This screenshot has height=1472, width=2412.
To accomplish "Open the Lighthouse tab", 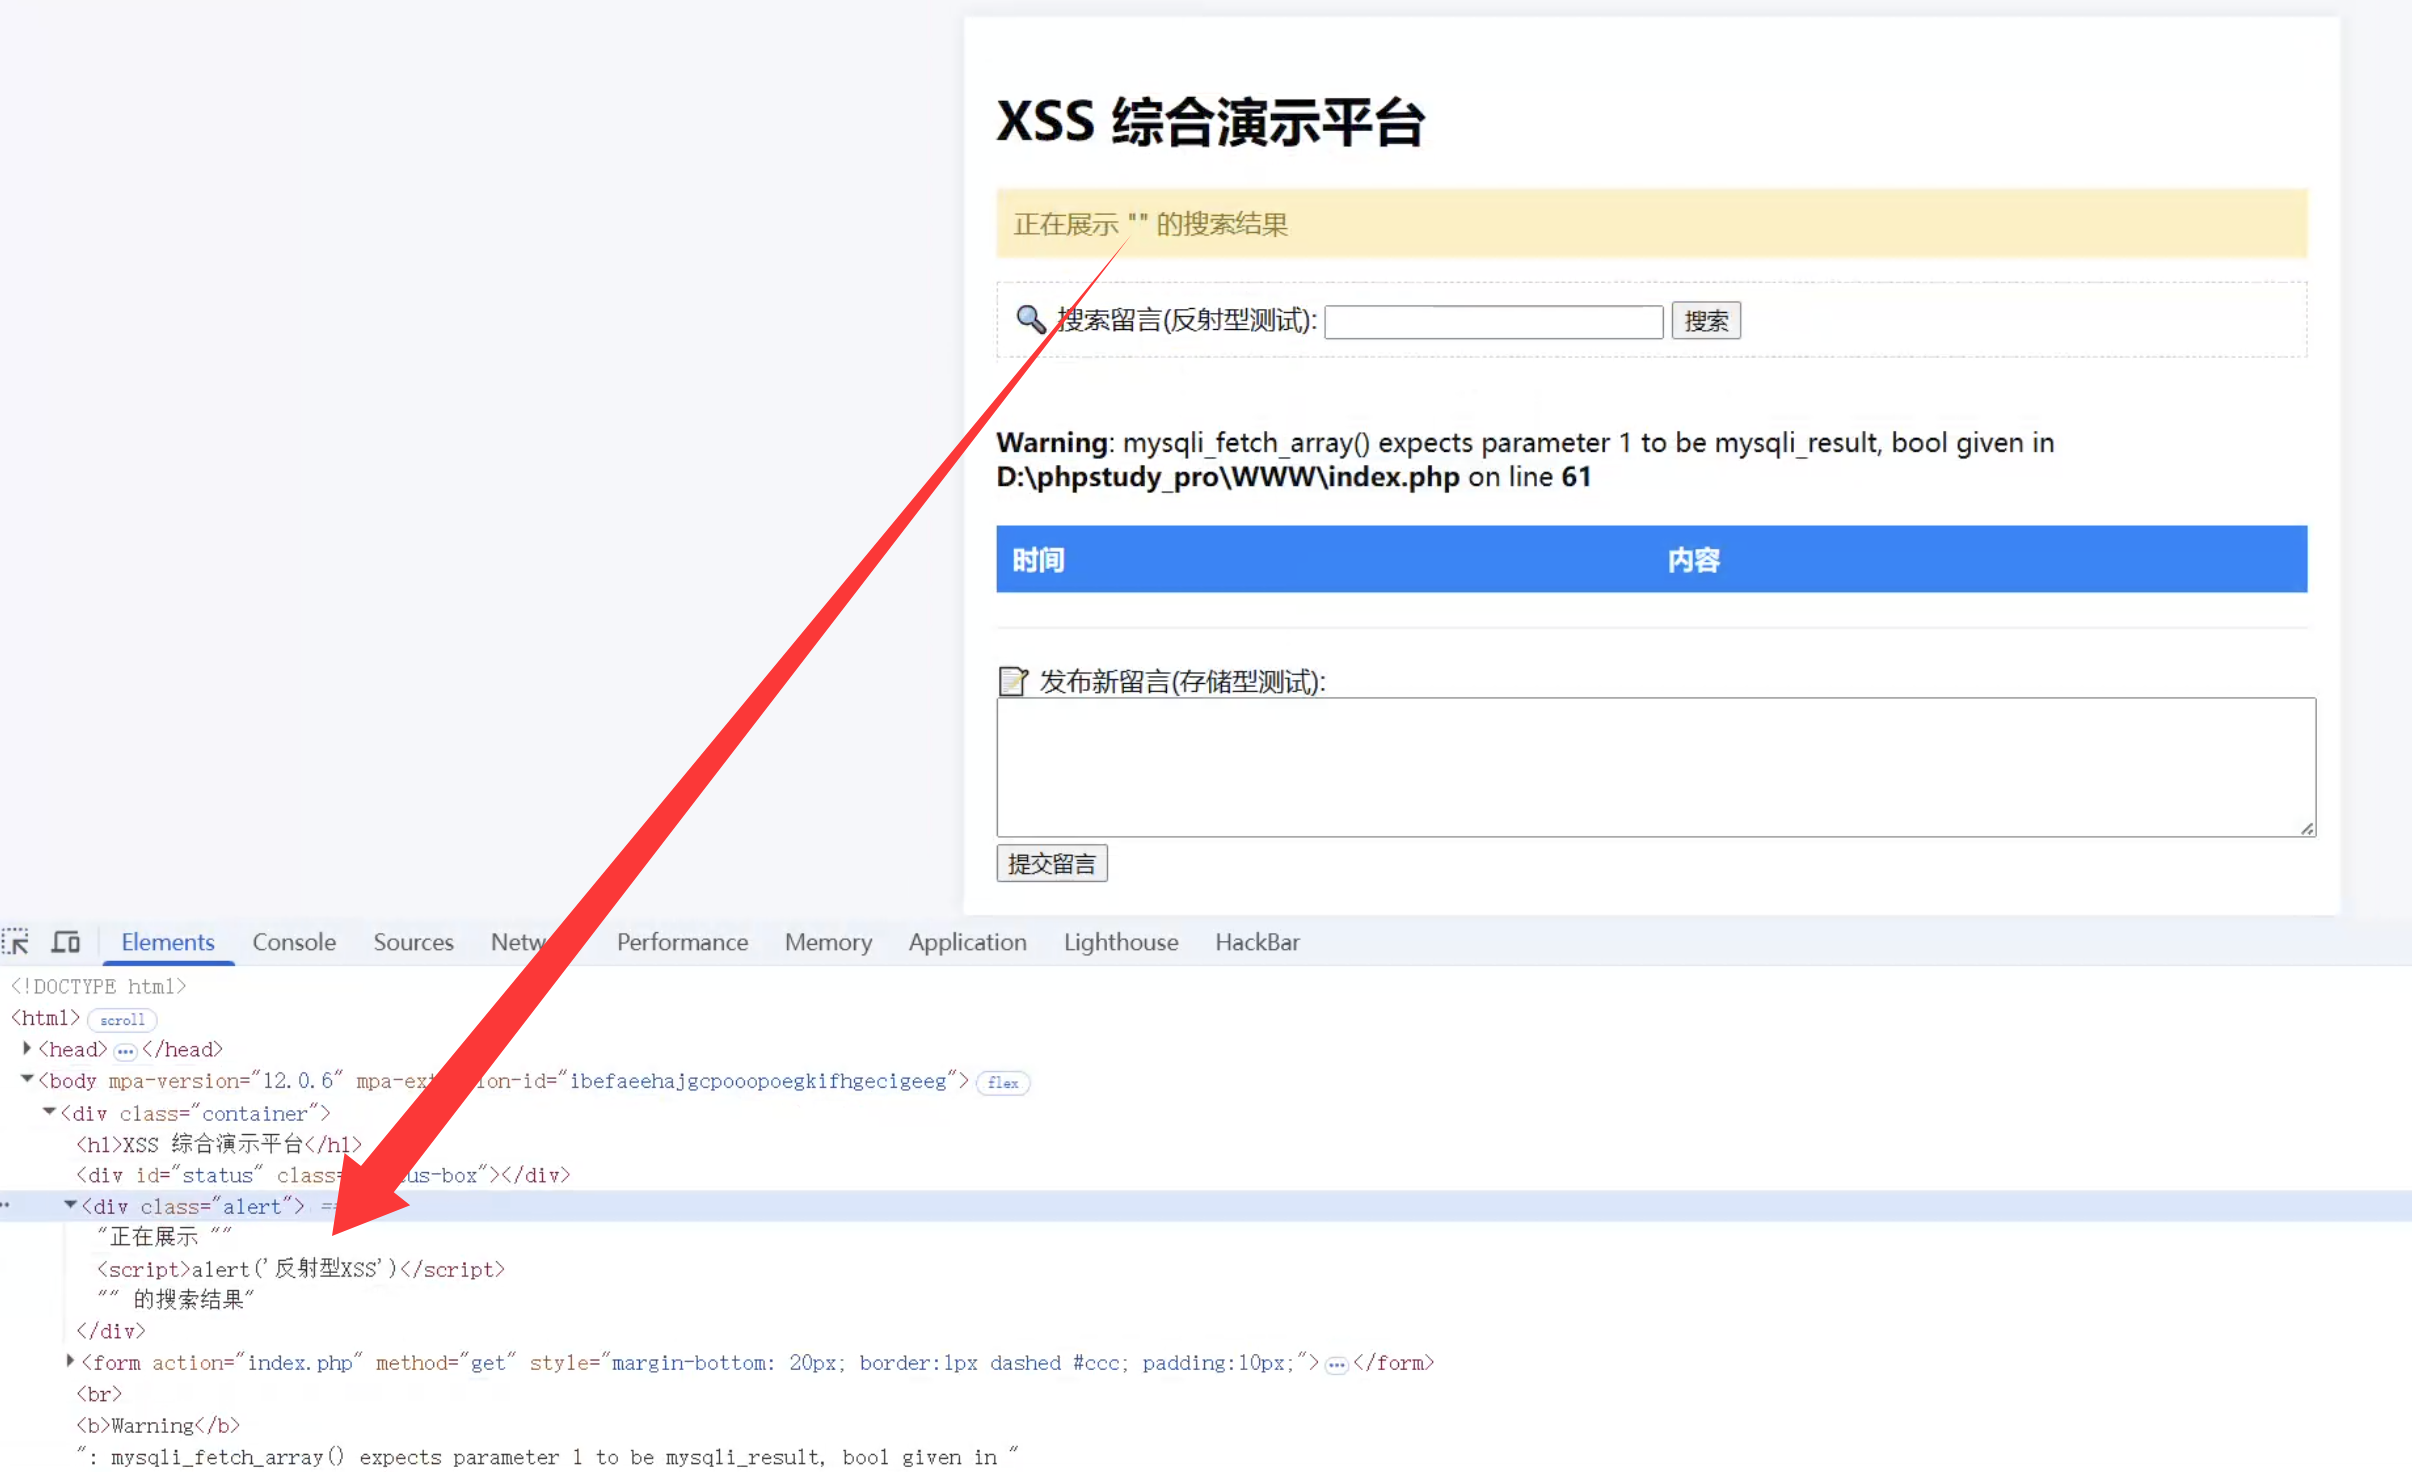I will tap(1121, 942).
